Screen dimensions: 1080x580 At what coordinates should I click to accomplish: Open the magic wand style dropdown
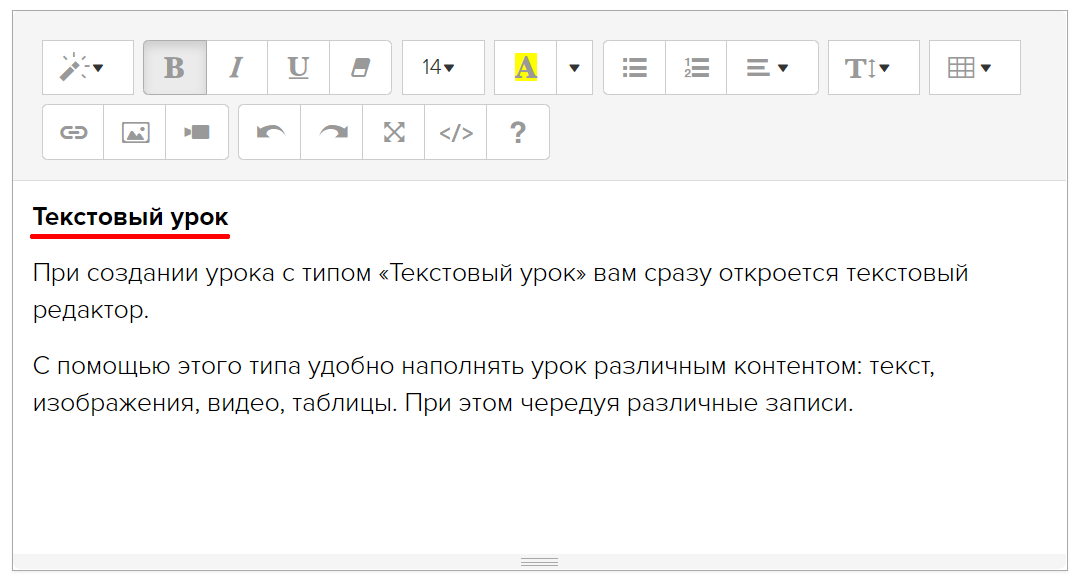[x=87, y=68]
